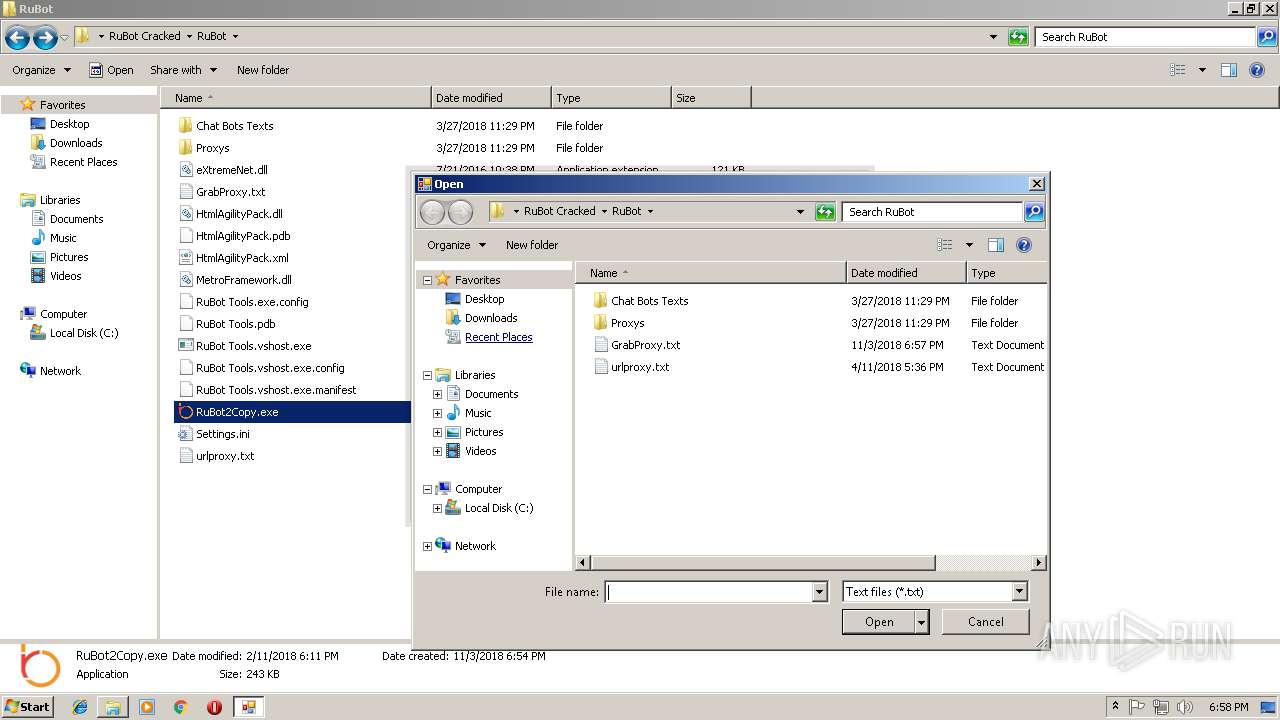Click the Start button
The image size is (1280, 720).
tap(27, 707)
